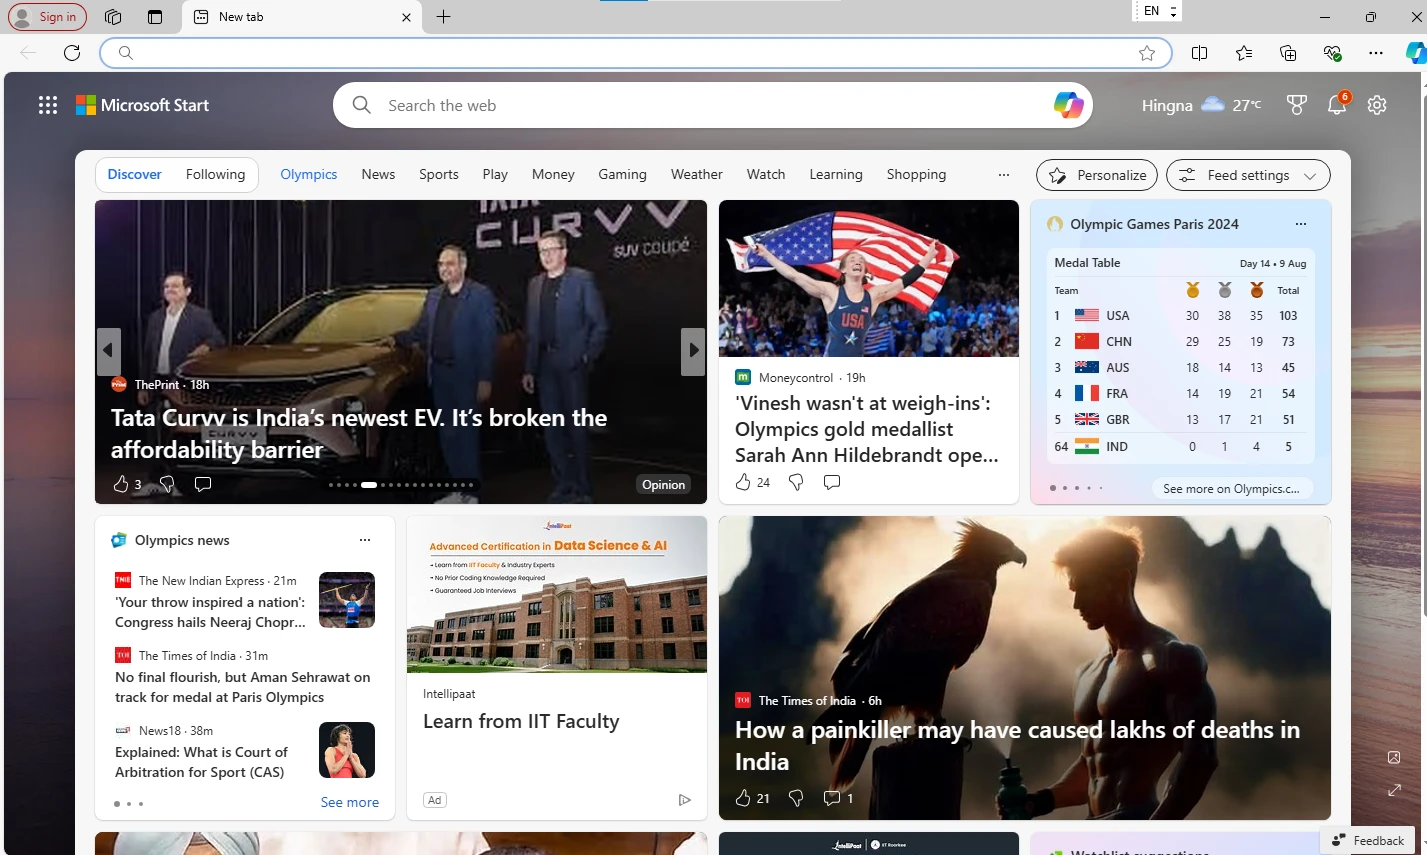This screenshot has width=1427, height=855.
Task: Open Olympics news card options menu
Action: 365,540
